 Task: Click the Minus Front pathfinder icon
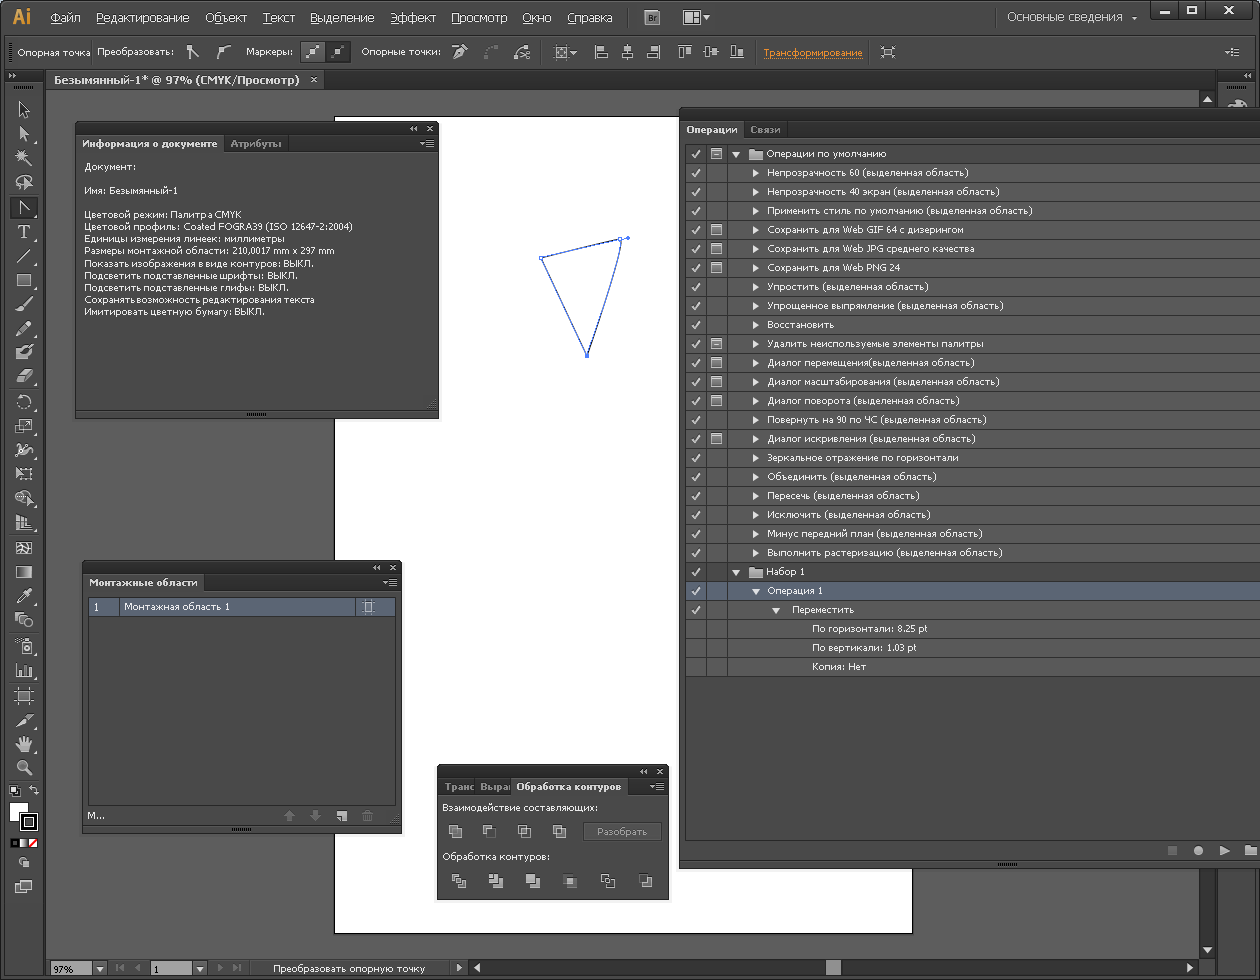(490, 831)
